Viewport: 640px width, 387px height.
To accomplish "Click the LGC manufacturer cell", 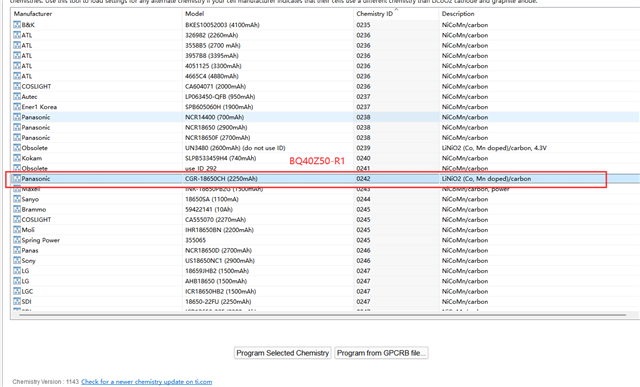I will click(x=27, y=291).
